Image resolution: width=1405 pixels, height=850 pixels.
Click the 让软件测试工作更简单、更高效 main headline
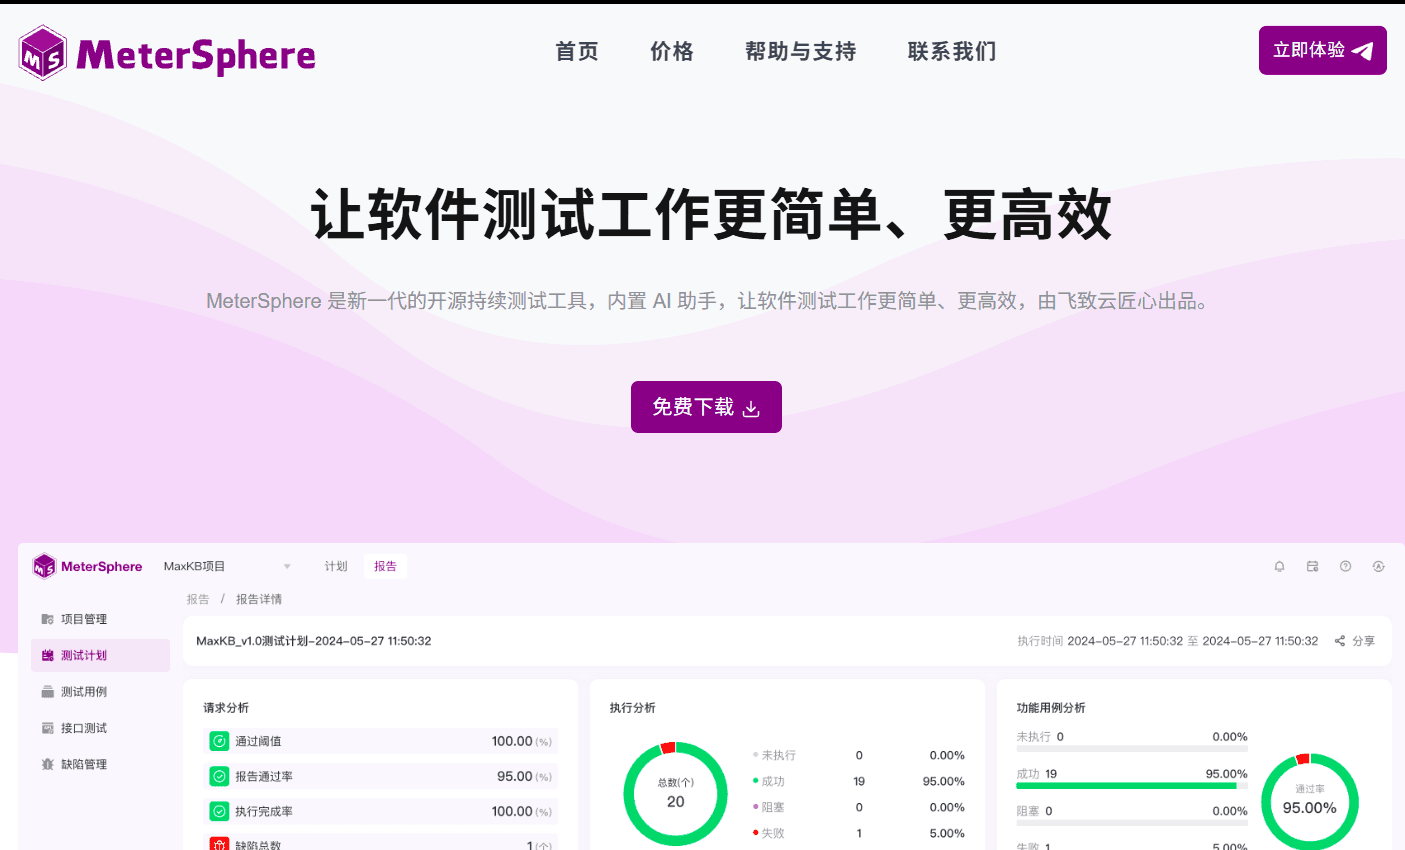click(x=711, y=214)
